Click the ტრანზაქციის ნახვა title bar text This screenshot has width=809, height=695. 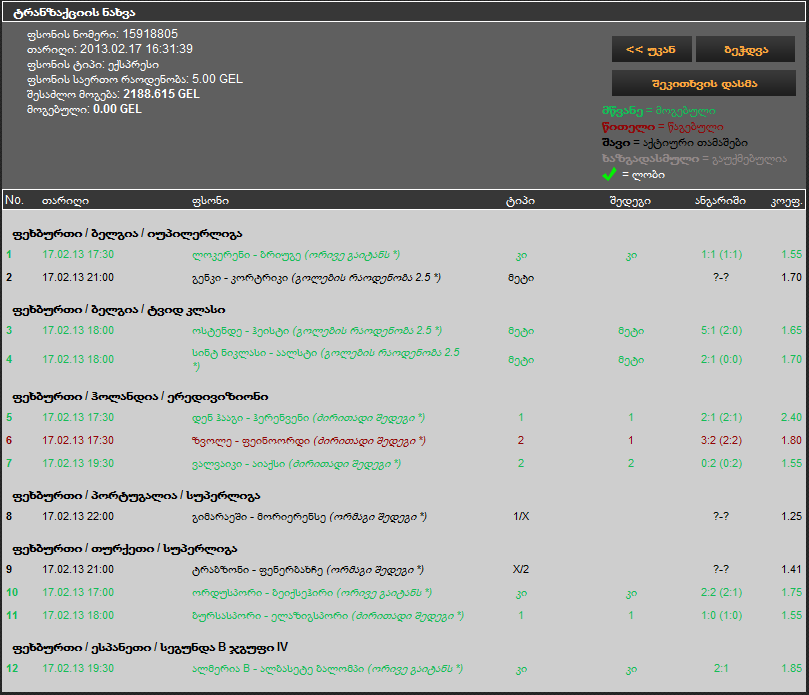[x=74, y=12]
